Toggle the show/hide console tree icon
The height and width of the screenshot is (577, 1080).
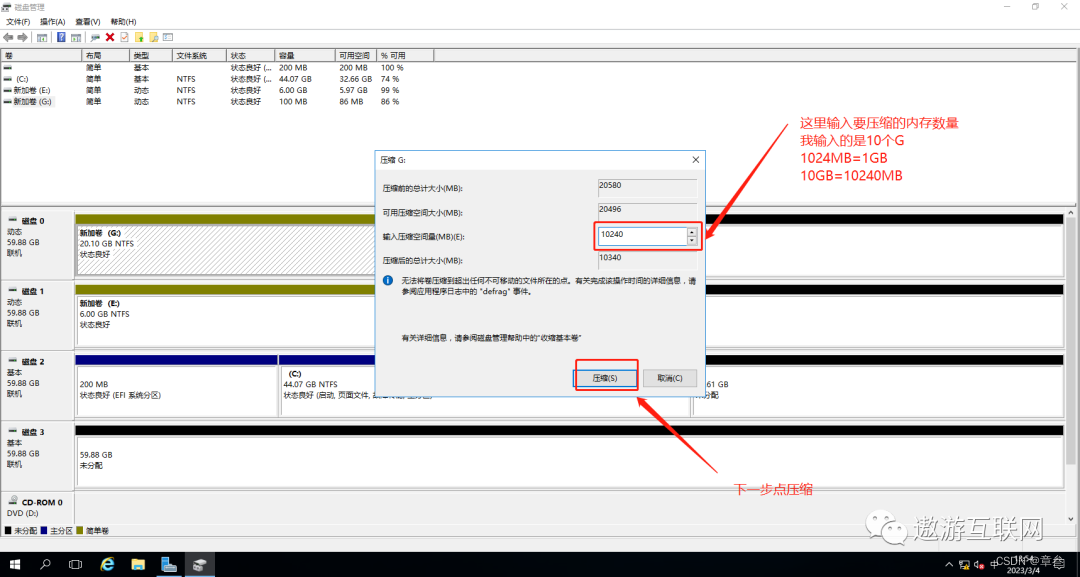coord(42,37)
